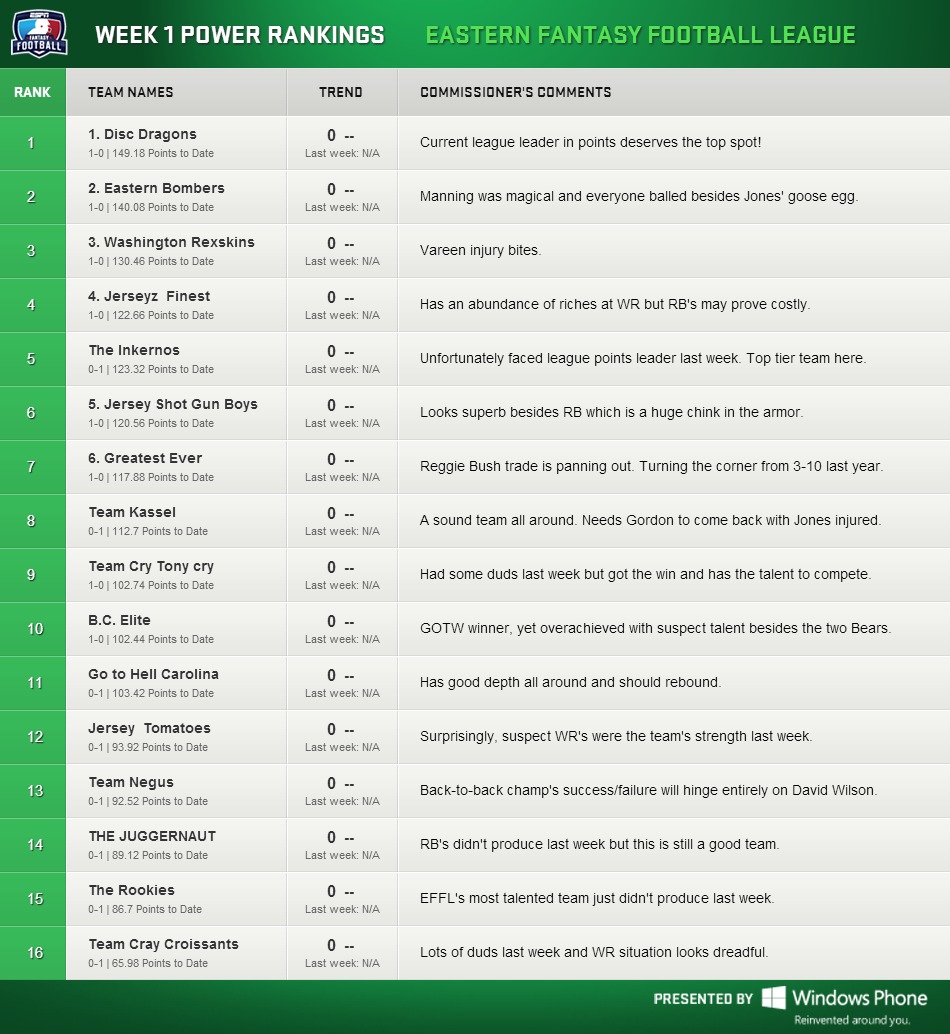Select THE JUGGERNAUT team name
The height and width of the screenshot is (1034, 950).
click(x=152, y=837)
